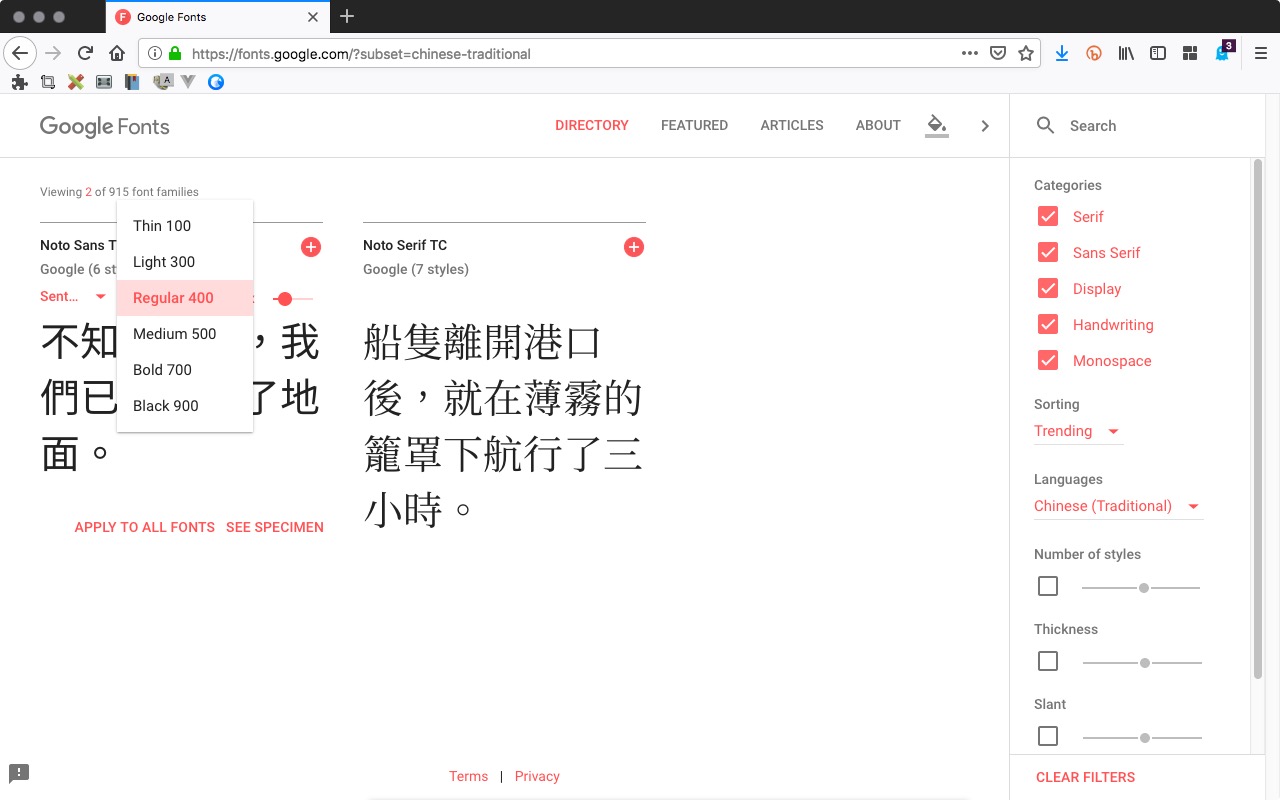
Task: Open the ARTICLES tab
Action: pos(792,126)
